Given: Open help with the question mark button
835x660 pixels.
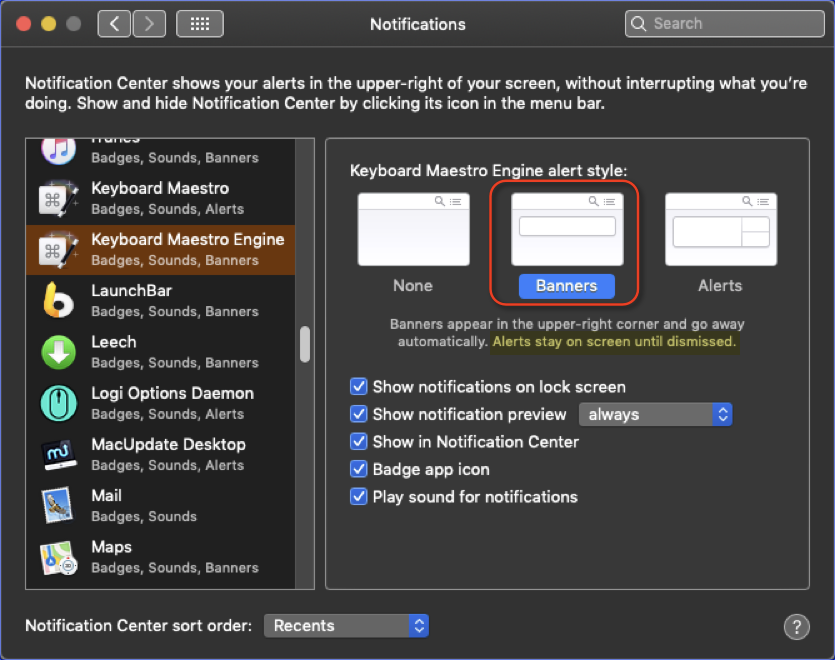Looking at the screenshot, I should click(x=797, y=627).
